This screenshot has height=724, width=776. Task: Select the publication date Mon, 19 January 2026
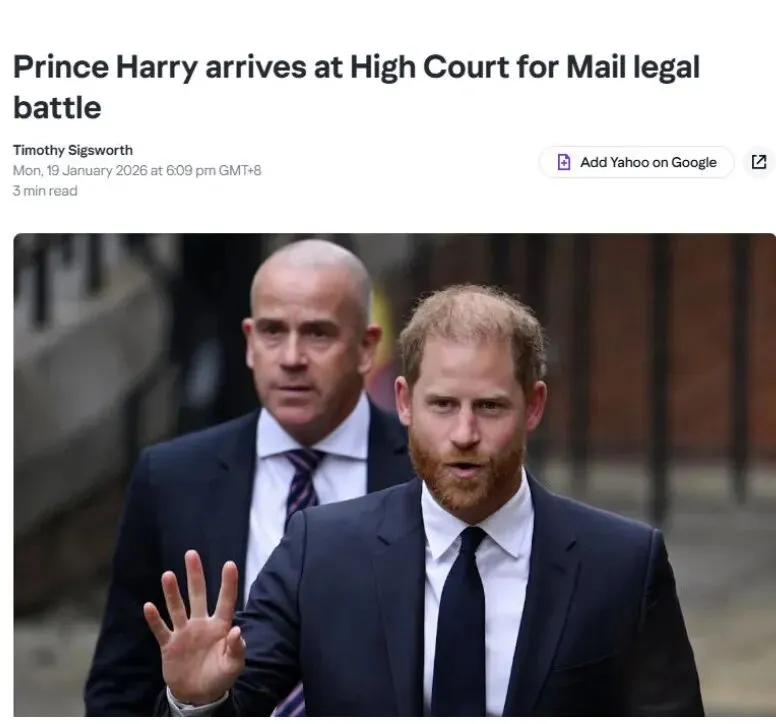tap(80, 171)
